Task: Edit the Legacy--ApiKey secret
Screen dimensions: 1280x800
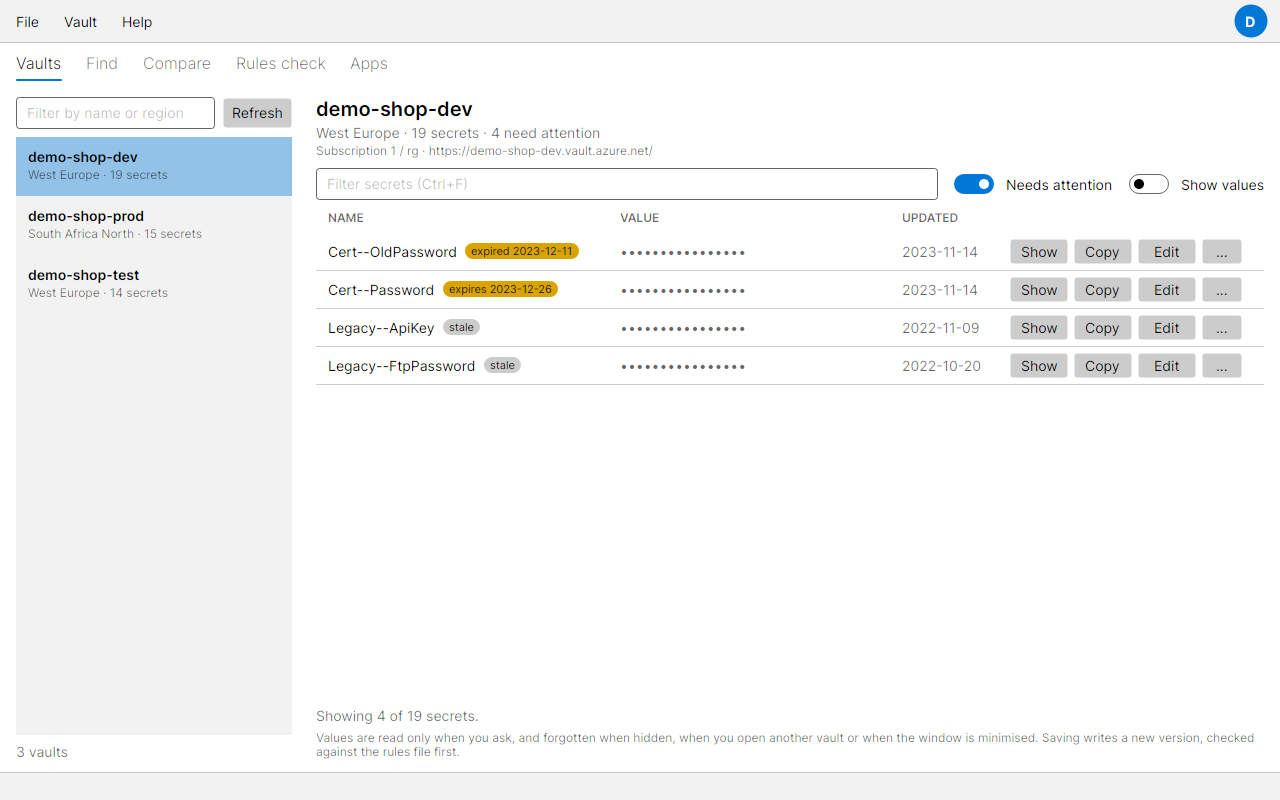Action: (x=1167, y=328)
